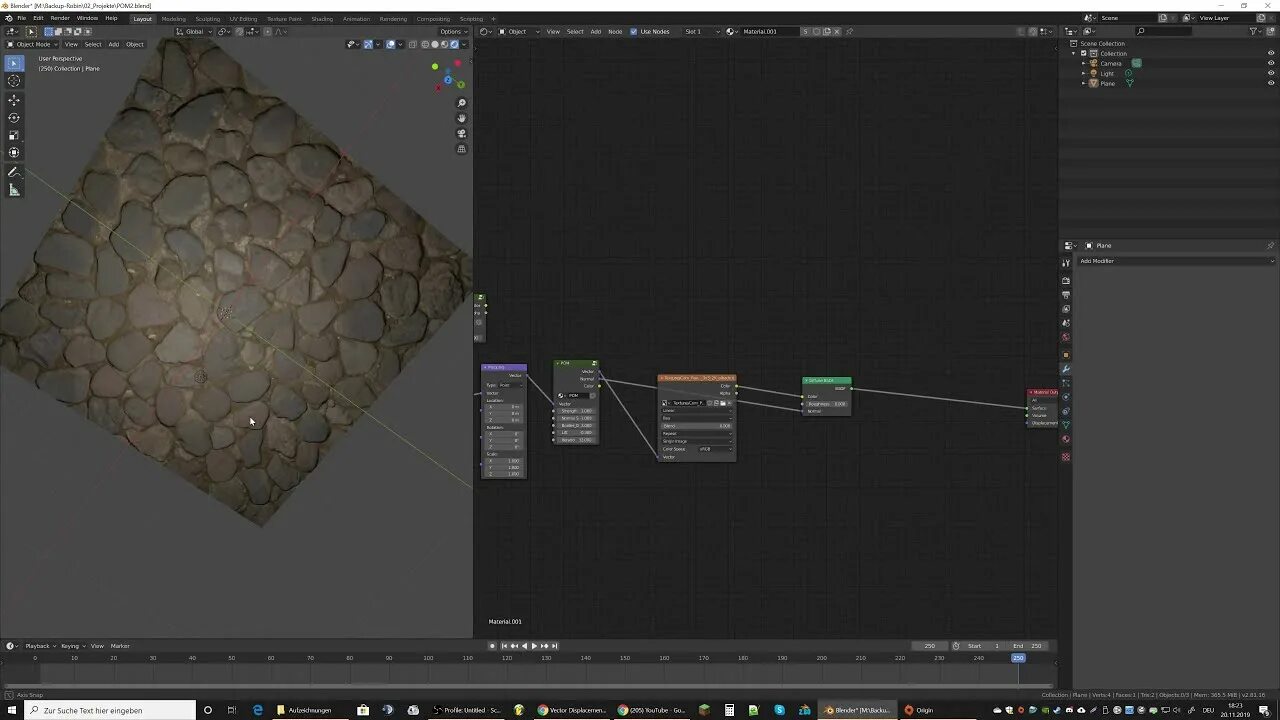Open the Texture properties checker tab icon

(x=1066, y=457)
